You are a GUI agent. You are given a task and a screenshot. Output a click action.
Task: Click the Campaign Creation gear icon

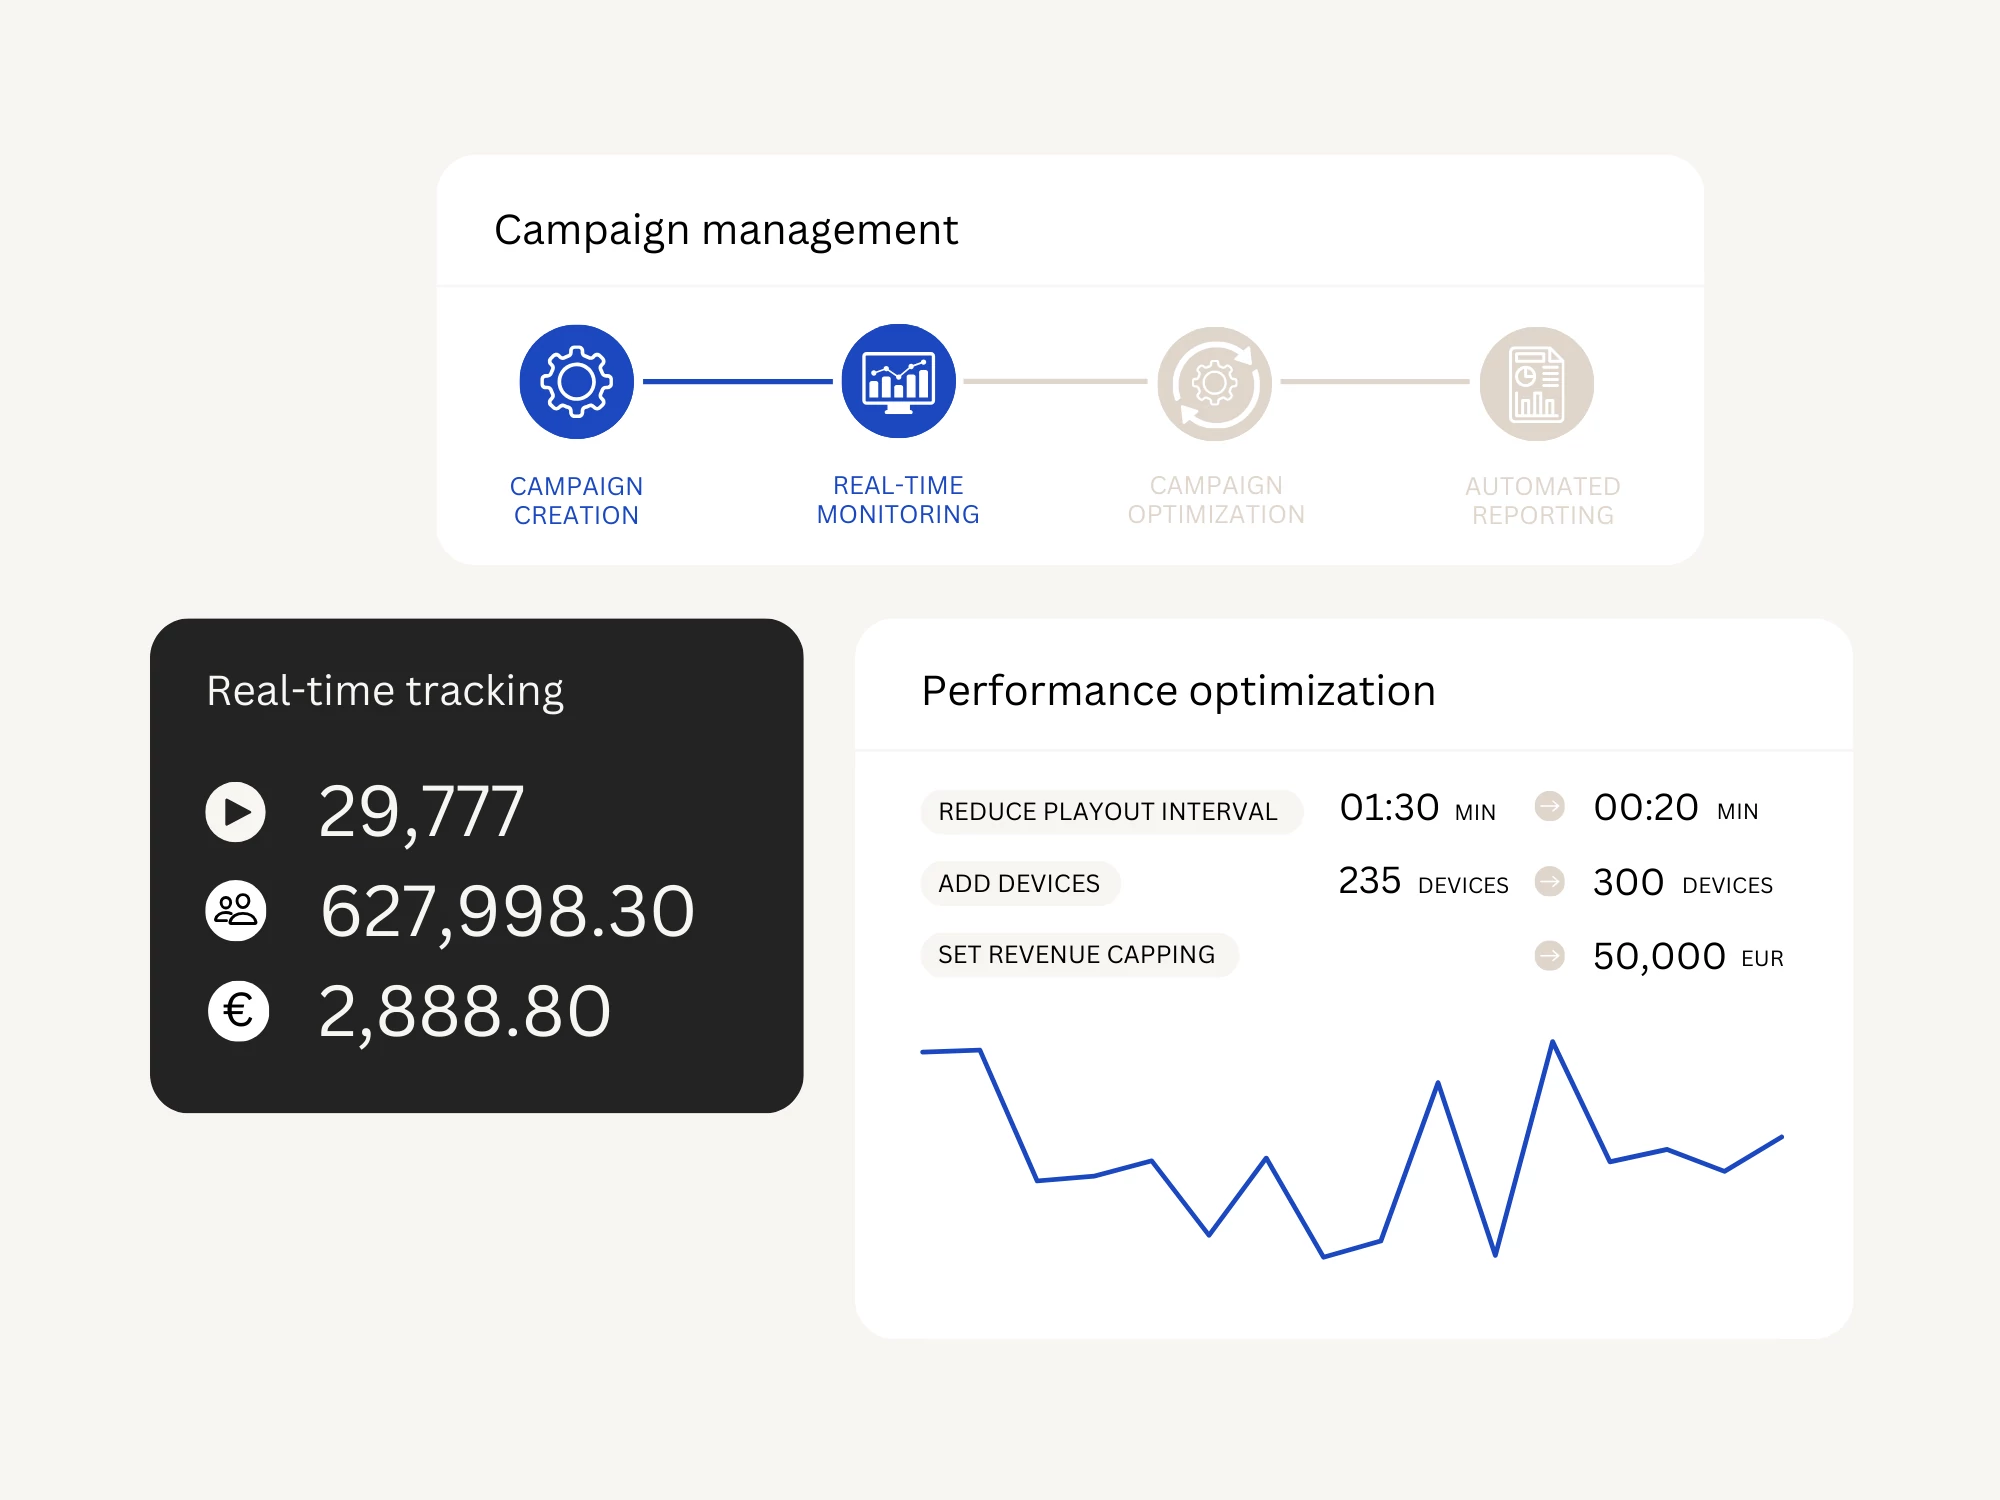coord(576,382)
